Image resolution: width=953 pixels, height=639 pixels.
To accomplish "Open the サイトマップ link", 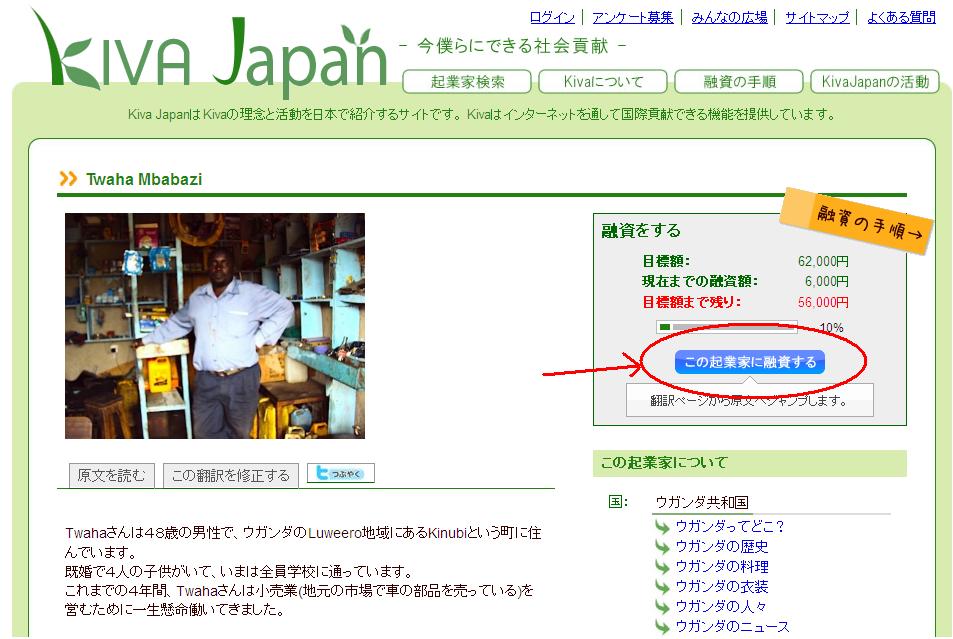I will coord(817,17).
